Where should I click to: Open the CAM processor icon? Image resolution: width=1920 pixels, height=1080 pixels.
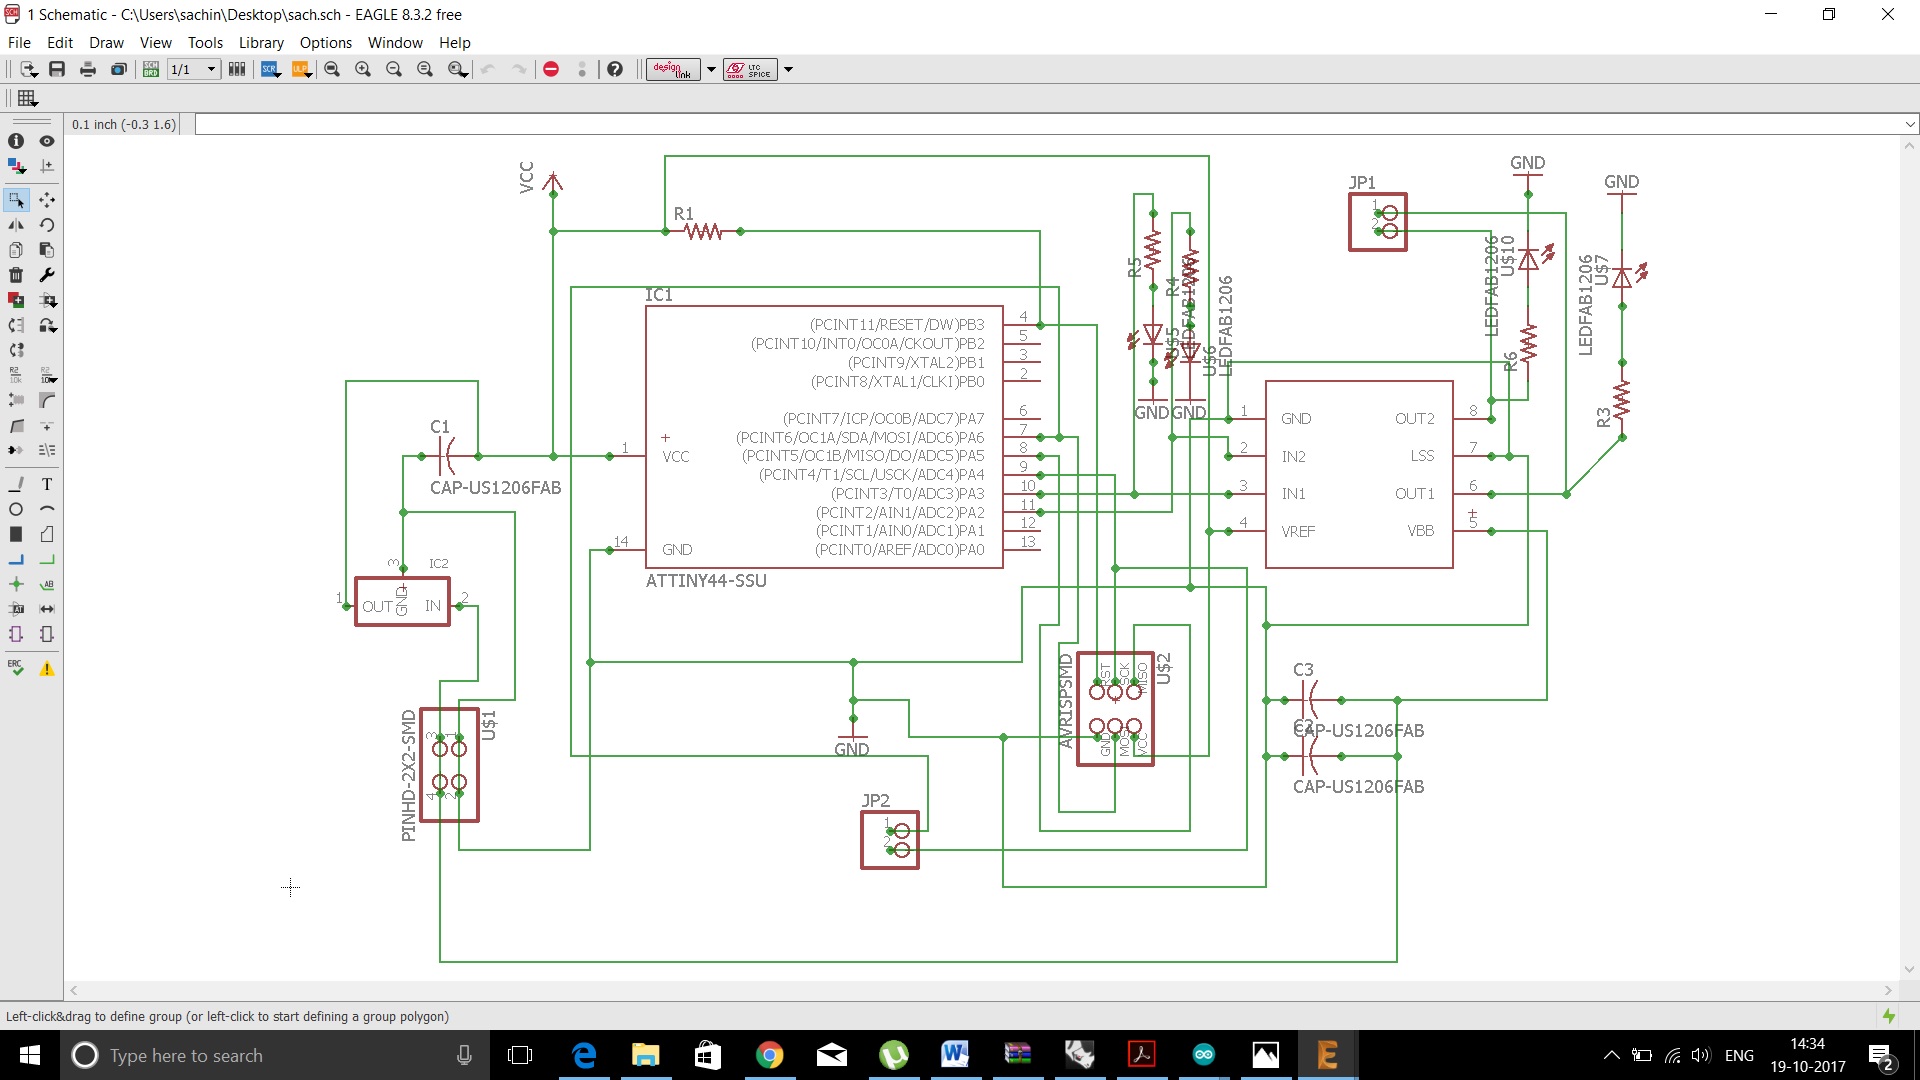coord(119,69)
